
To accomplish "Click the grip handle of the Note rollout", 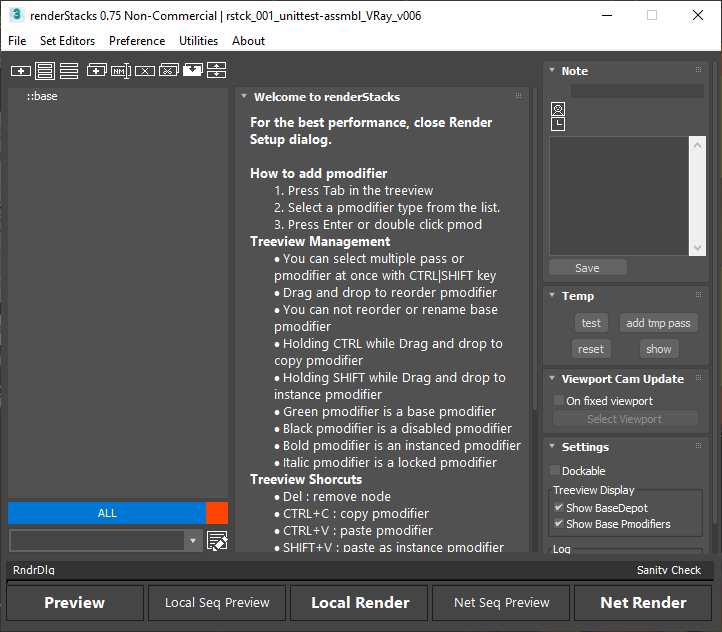I will [698, 70].
